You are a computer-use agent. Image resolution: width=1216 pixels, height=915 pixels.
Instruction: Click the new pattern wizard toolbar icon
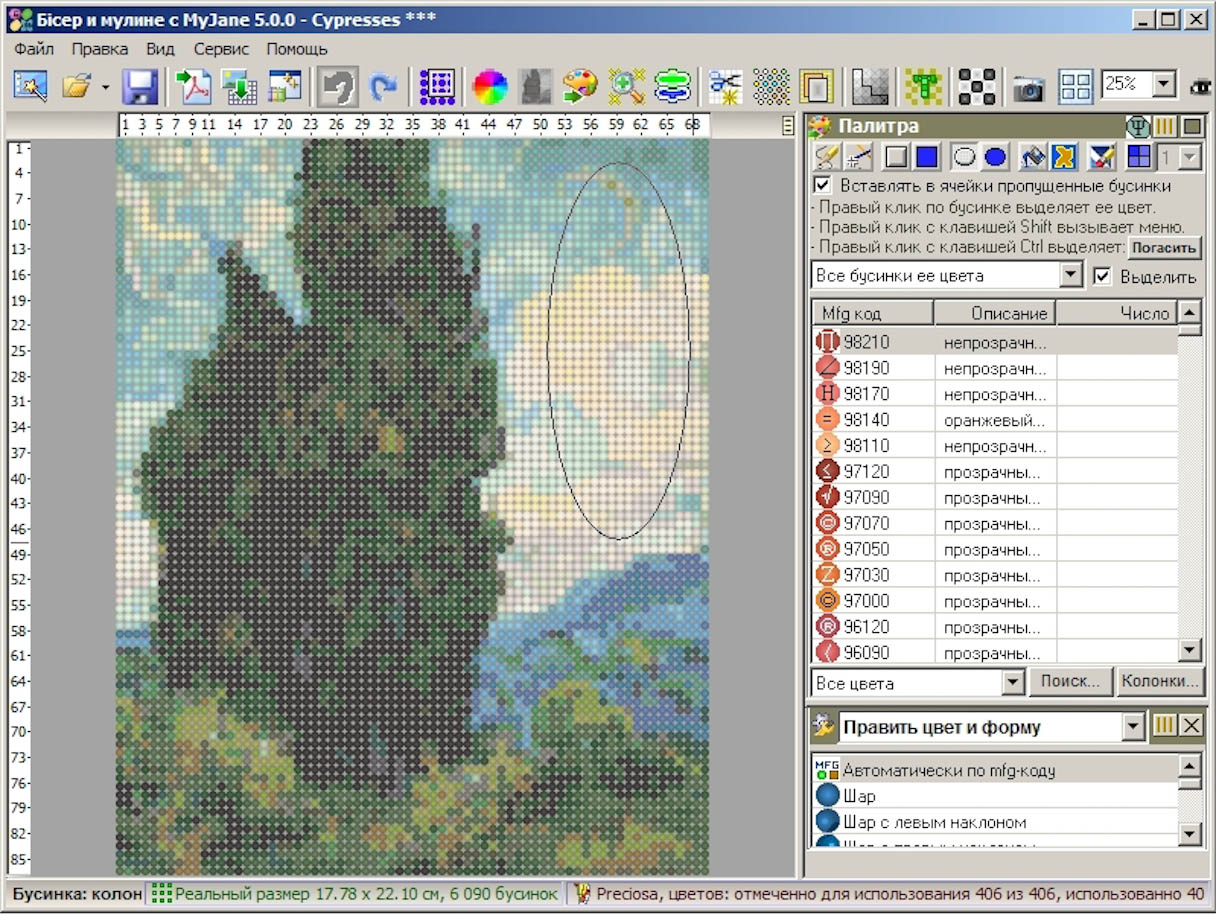click(30, 86)
